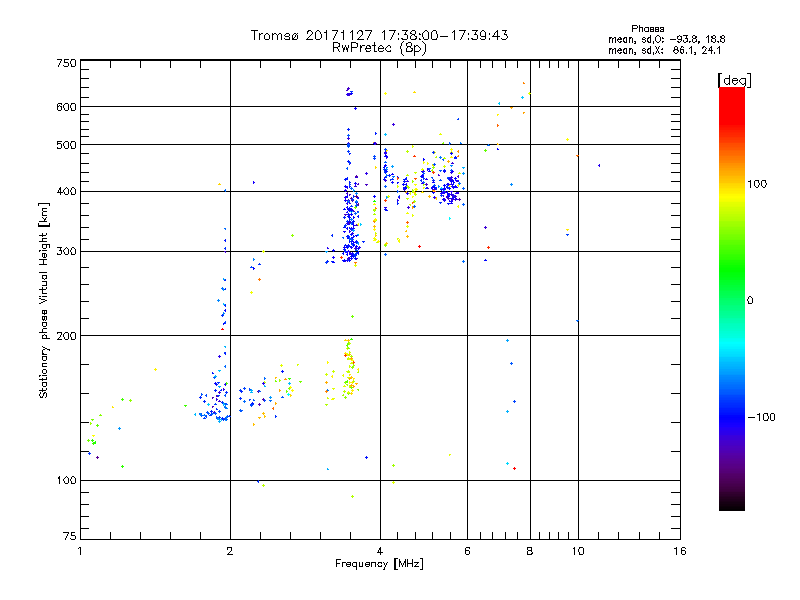Click the x-axis tick label '8'
The width and height of the screenshot is (800, 600).
530,551
